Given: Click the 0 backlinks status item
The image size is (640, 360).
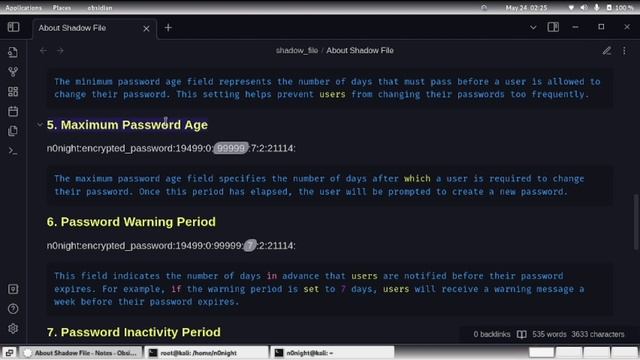Looking at the screenshot, I should tap(492, 334).
